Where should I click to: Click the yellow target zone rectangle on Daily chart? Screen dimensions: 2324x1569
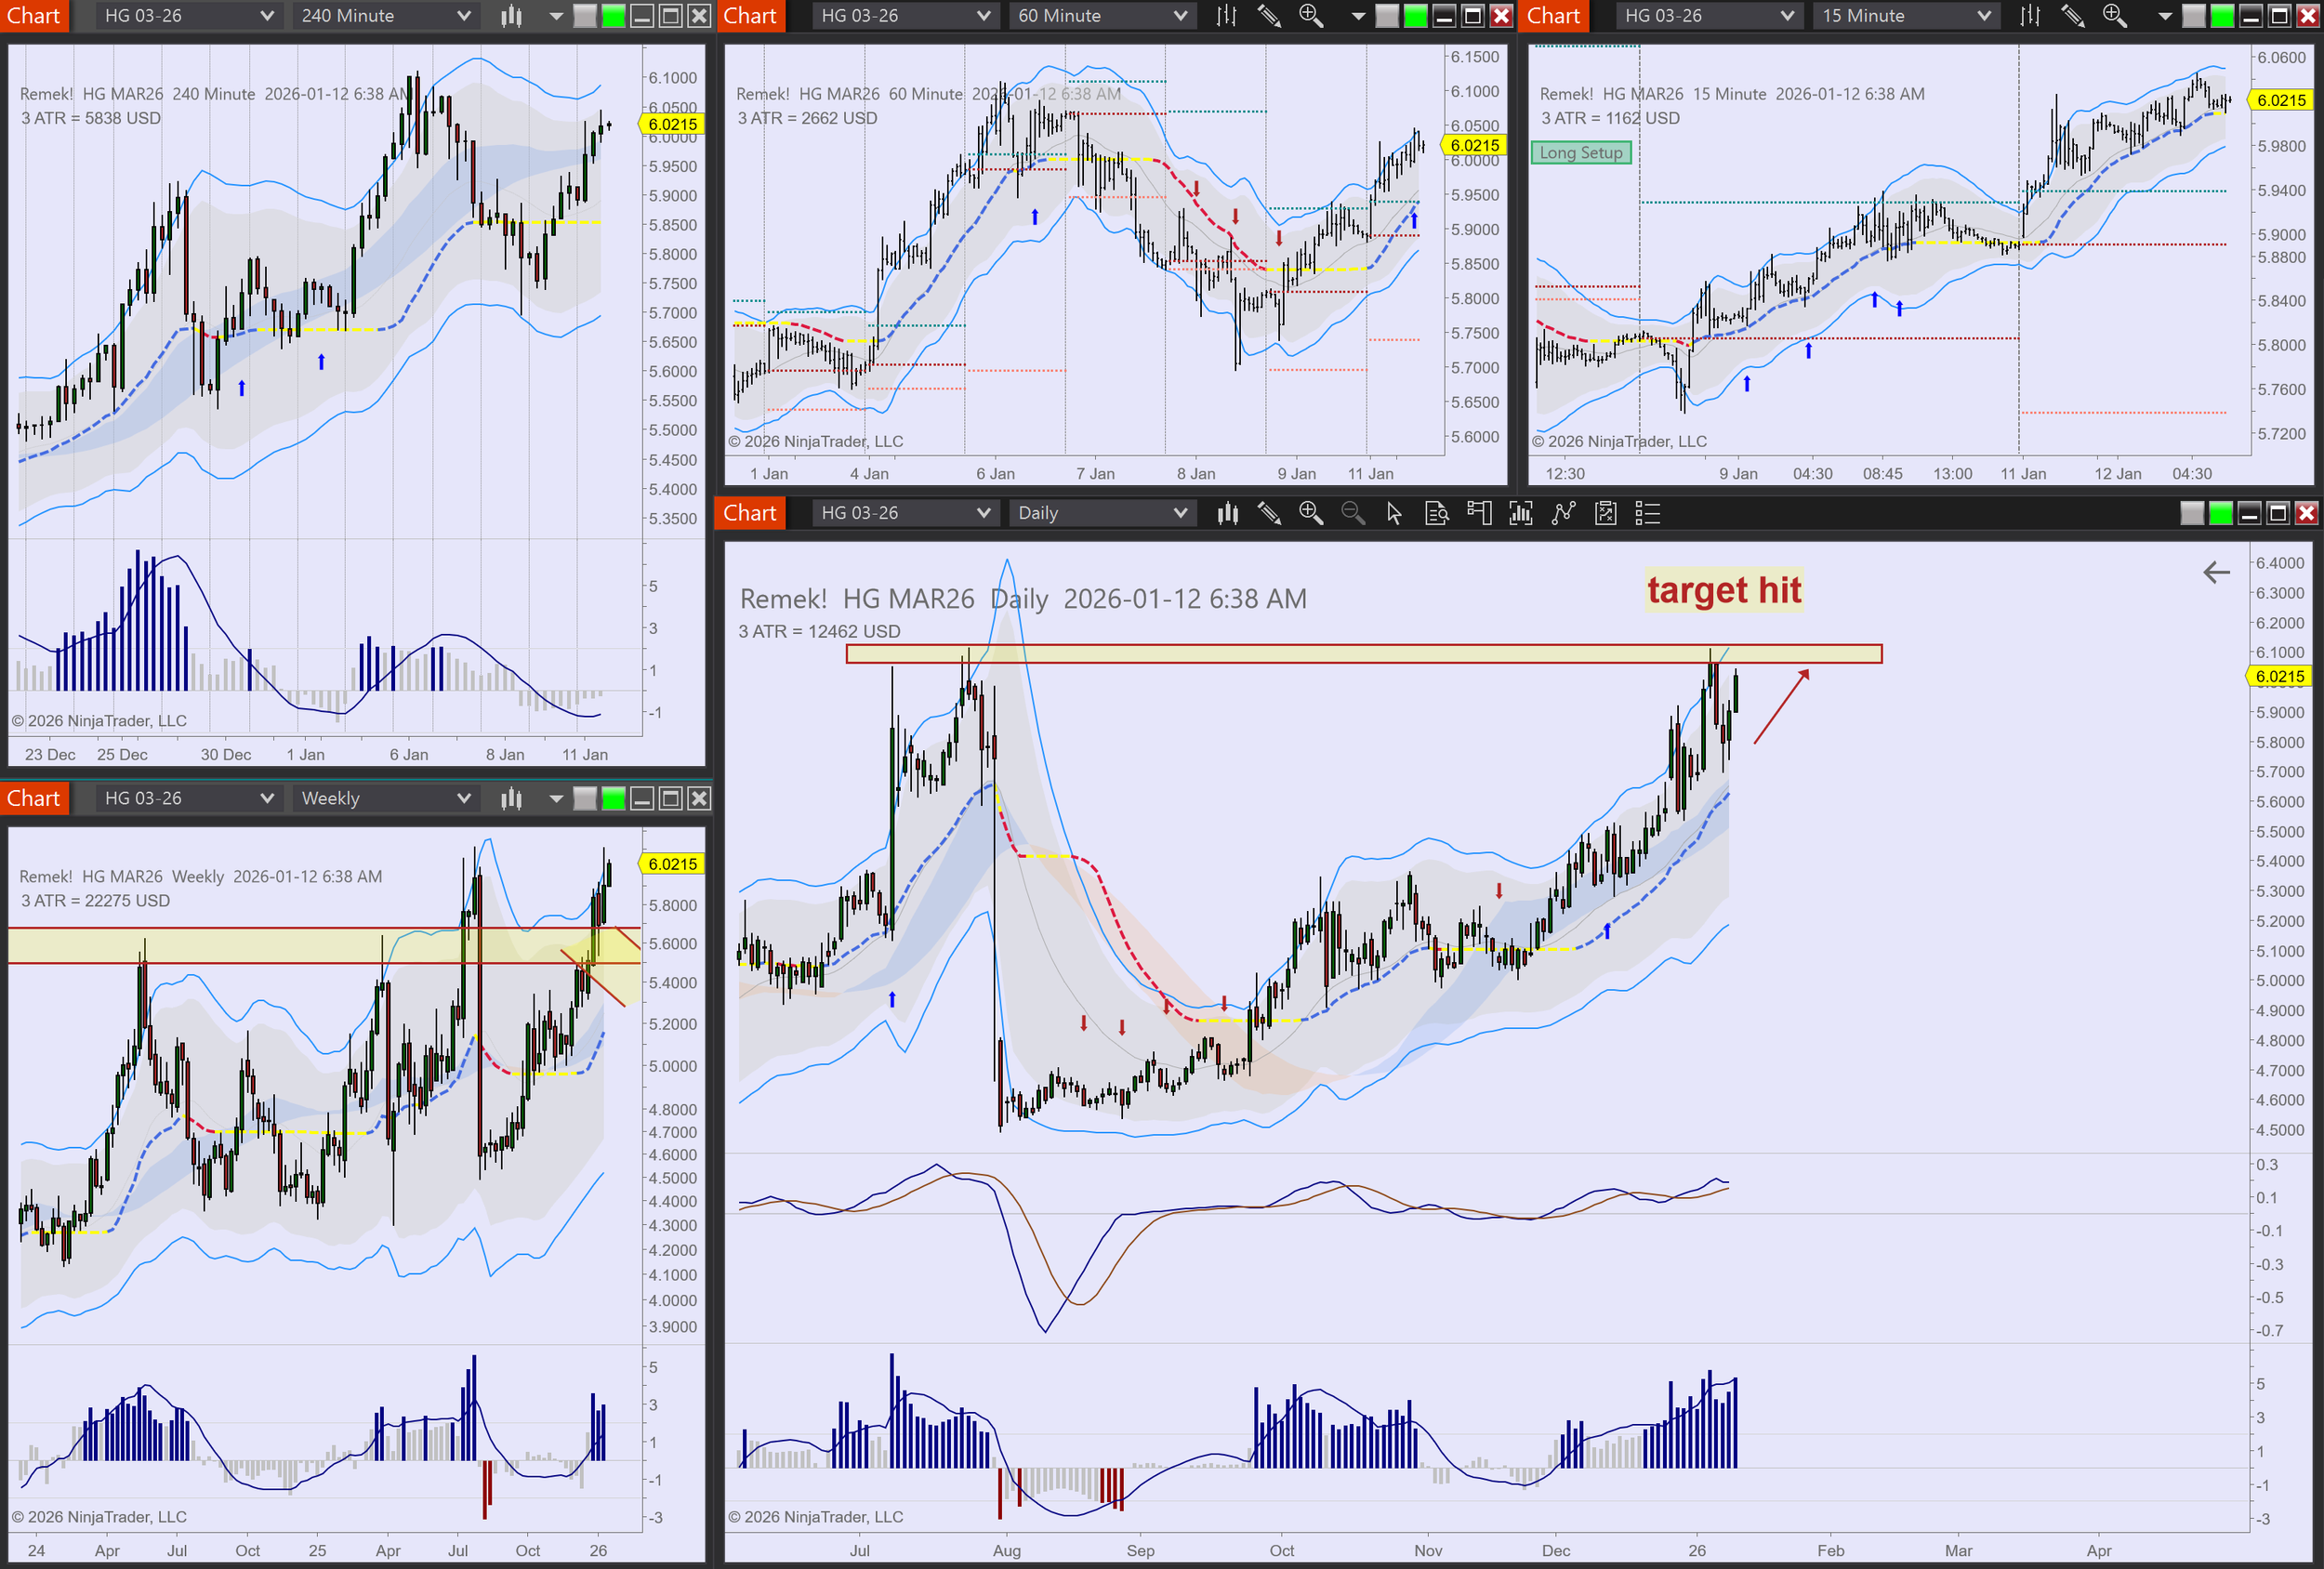pos(1300,654)
